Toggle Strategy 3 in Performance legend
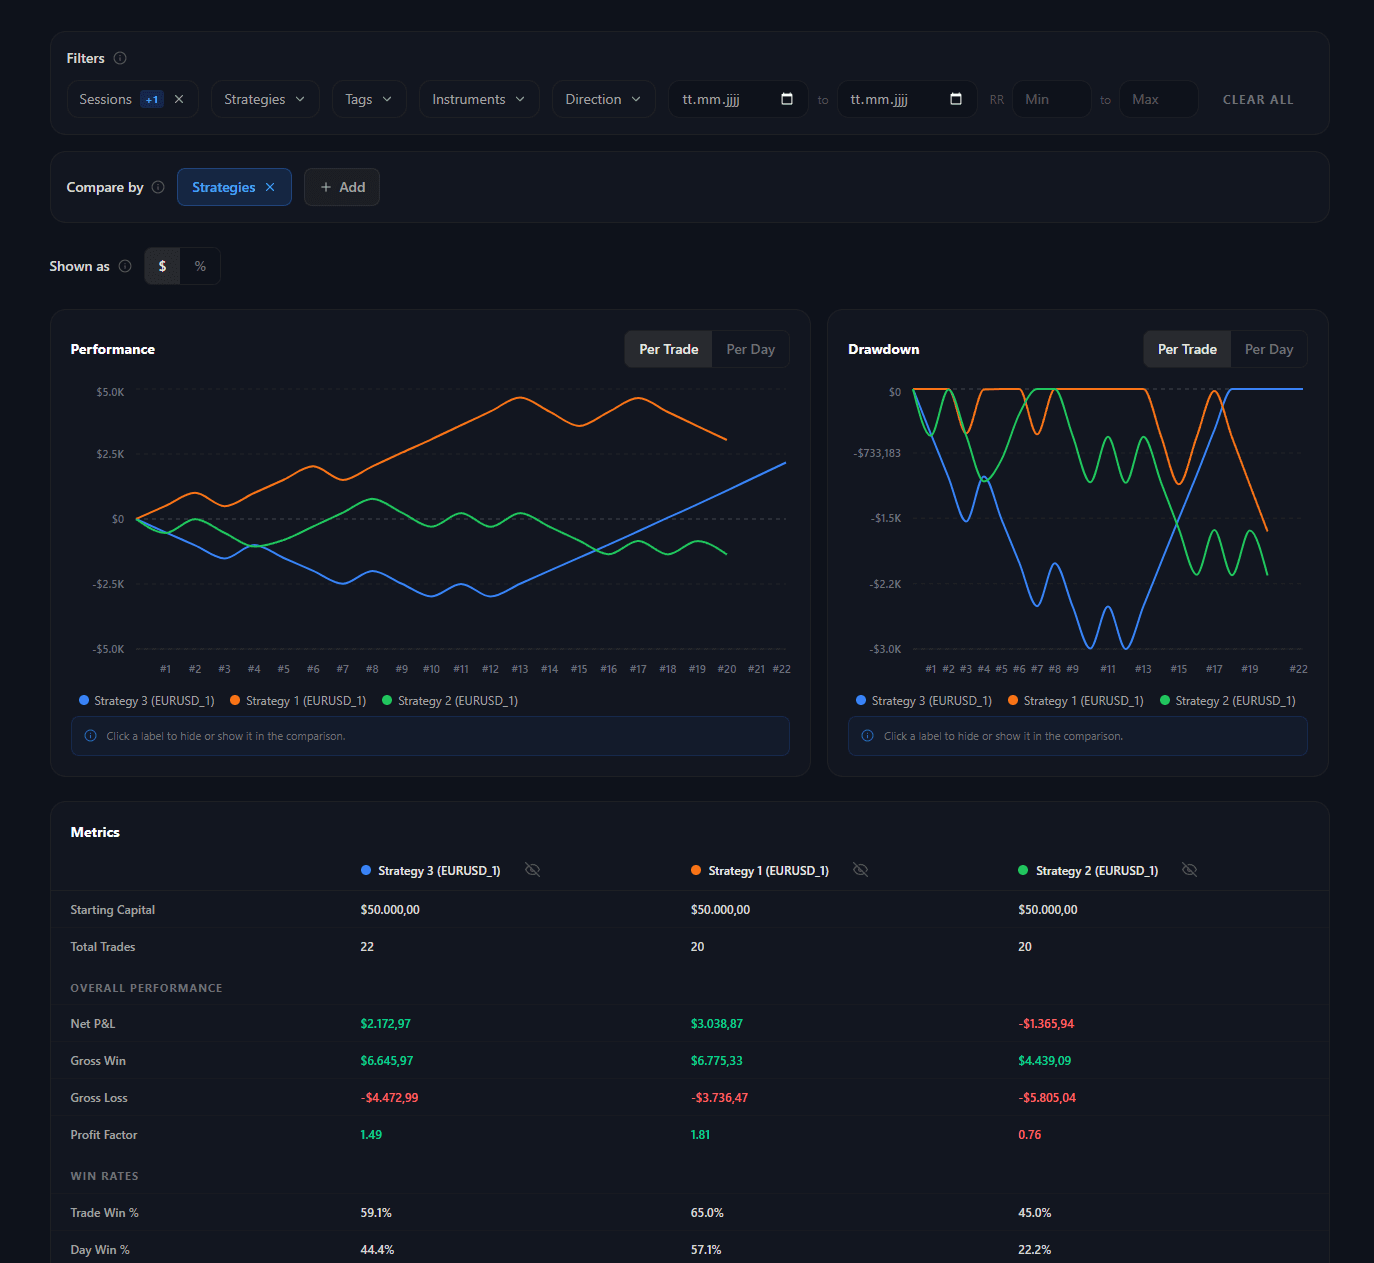The image size is (1374, 1263). tap(147, 701)
